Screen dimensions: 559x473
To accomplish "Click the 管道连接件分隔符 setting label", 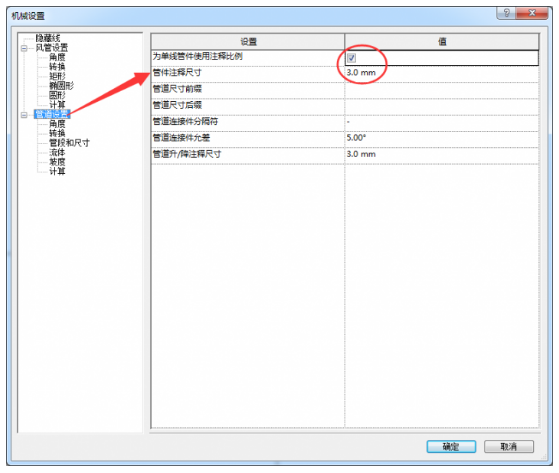I will [185, 122].
